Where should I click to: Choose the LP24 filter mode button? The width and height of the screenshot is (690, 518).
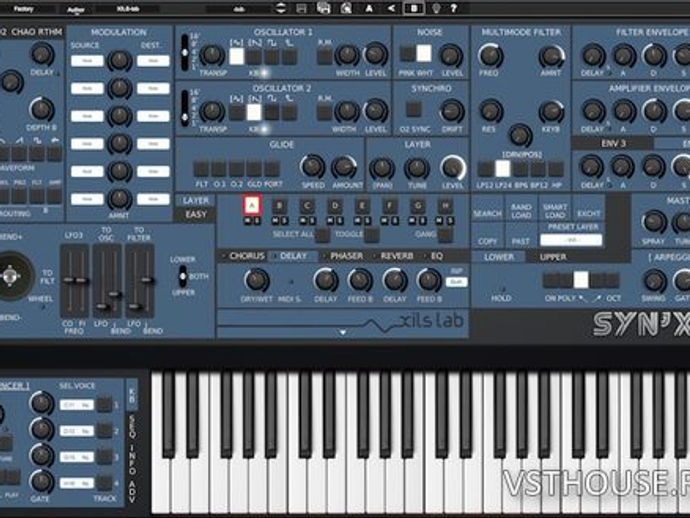tap(503, 169)
